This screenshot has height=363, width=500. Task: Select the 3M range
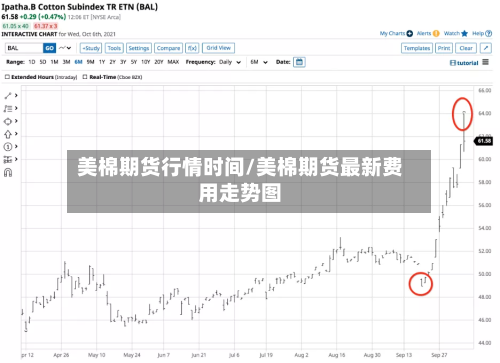tap(66, 62)
